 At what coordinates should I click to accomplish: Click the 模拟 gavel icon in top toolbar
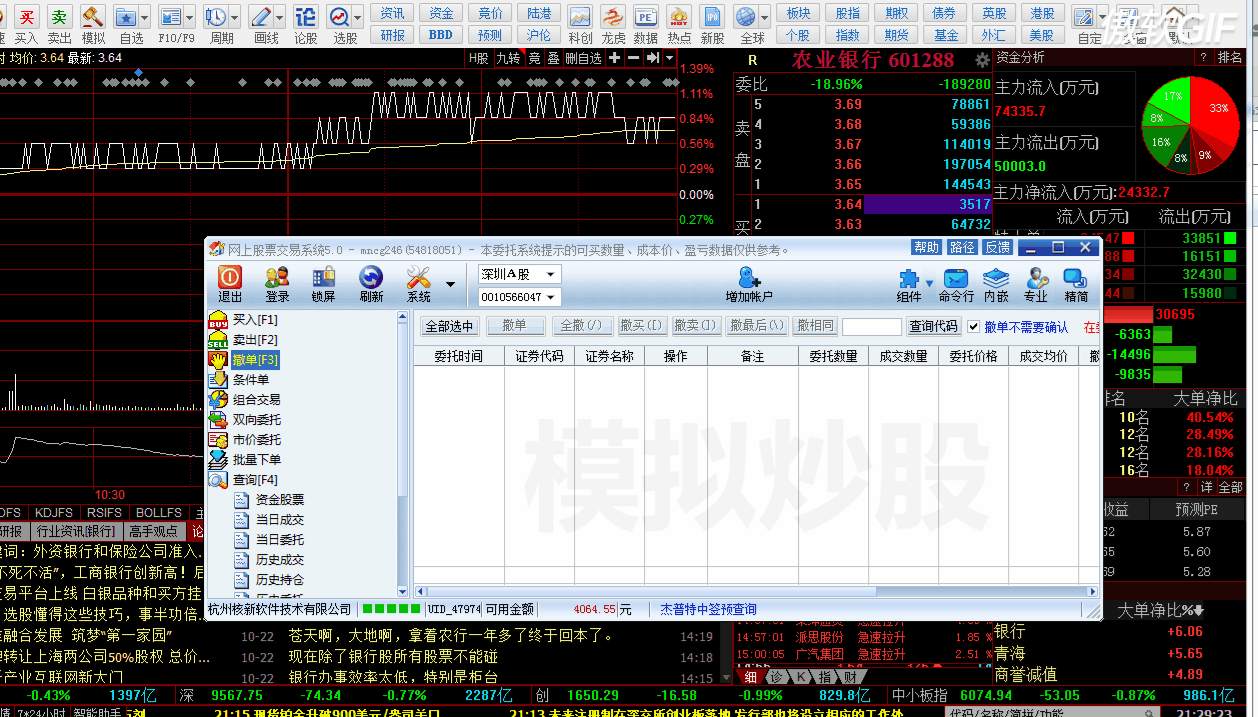(x=93, y=17)
